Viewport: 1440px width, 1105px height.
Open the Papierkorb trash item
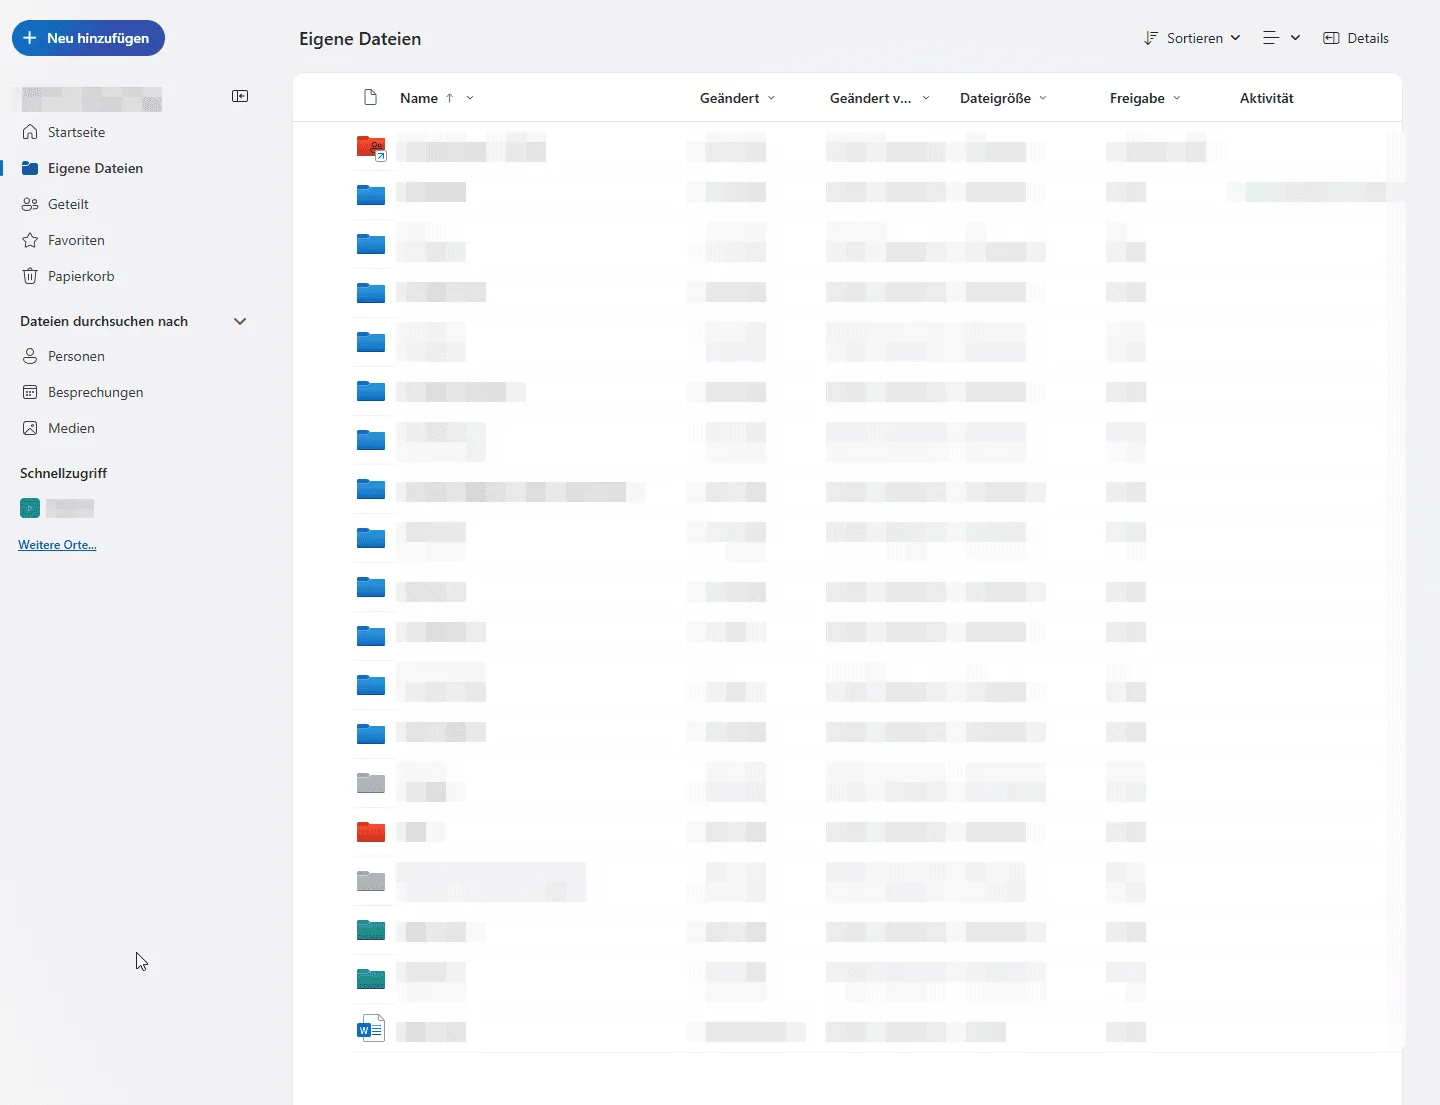point(80,276)
